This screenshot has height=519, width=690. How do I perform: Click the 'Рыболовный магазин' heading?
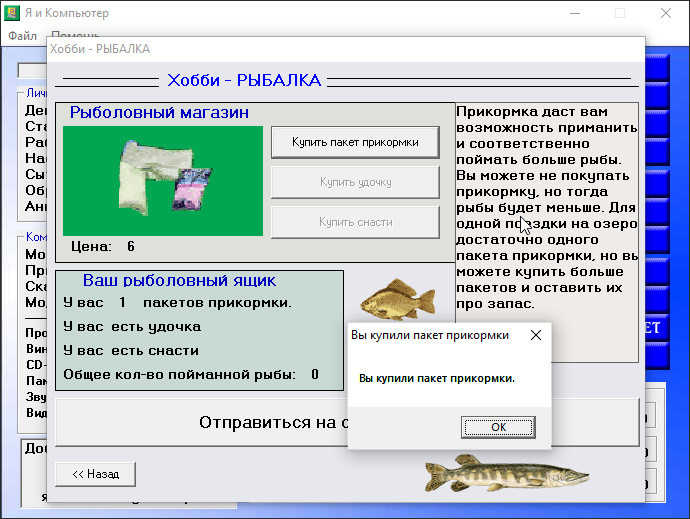click(x=159, y=113)
